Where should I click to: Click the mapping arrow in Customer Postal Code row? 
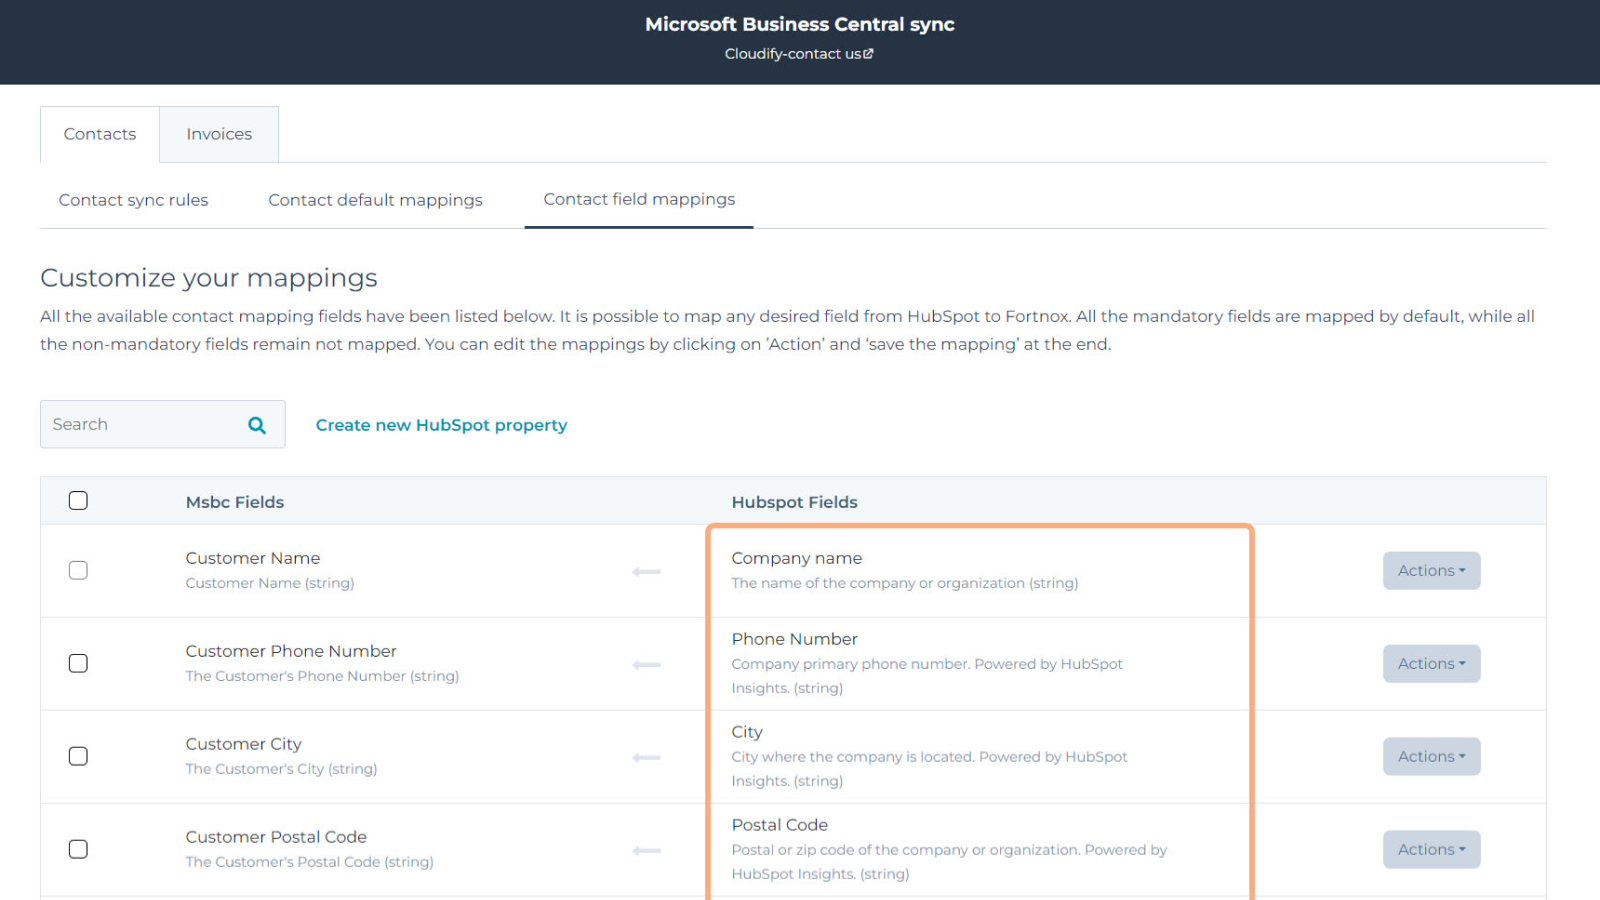pyautogui.click(x=647, y=851)
